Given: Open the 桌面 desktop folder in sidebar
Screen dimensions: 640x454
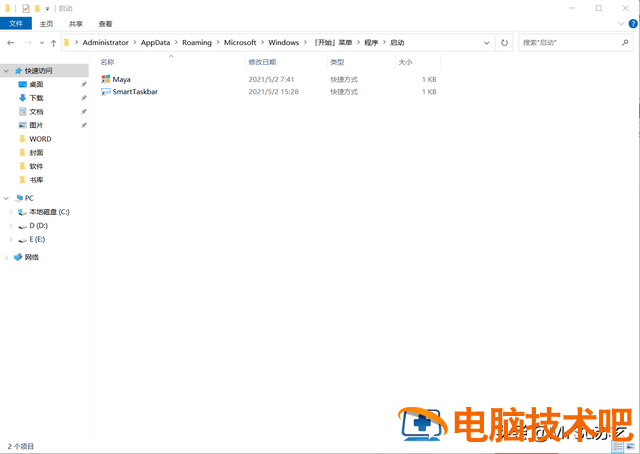Looking at the screenshot, I should click(x=36, y=85).
